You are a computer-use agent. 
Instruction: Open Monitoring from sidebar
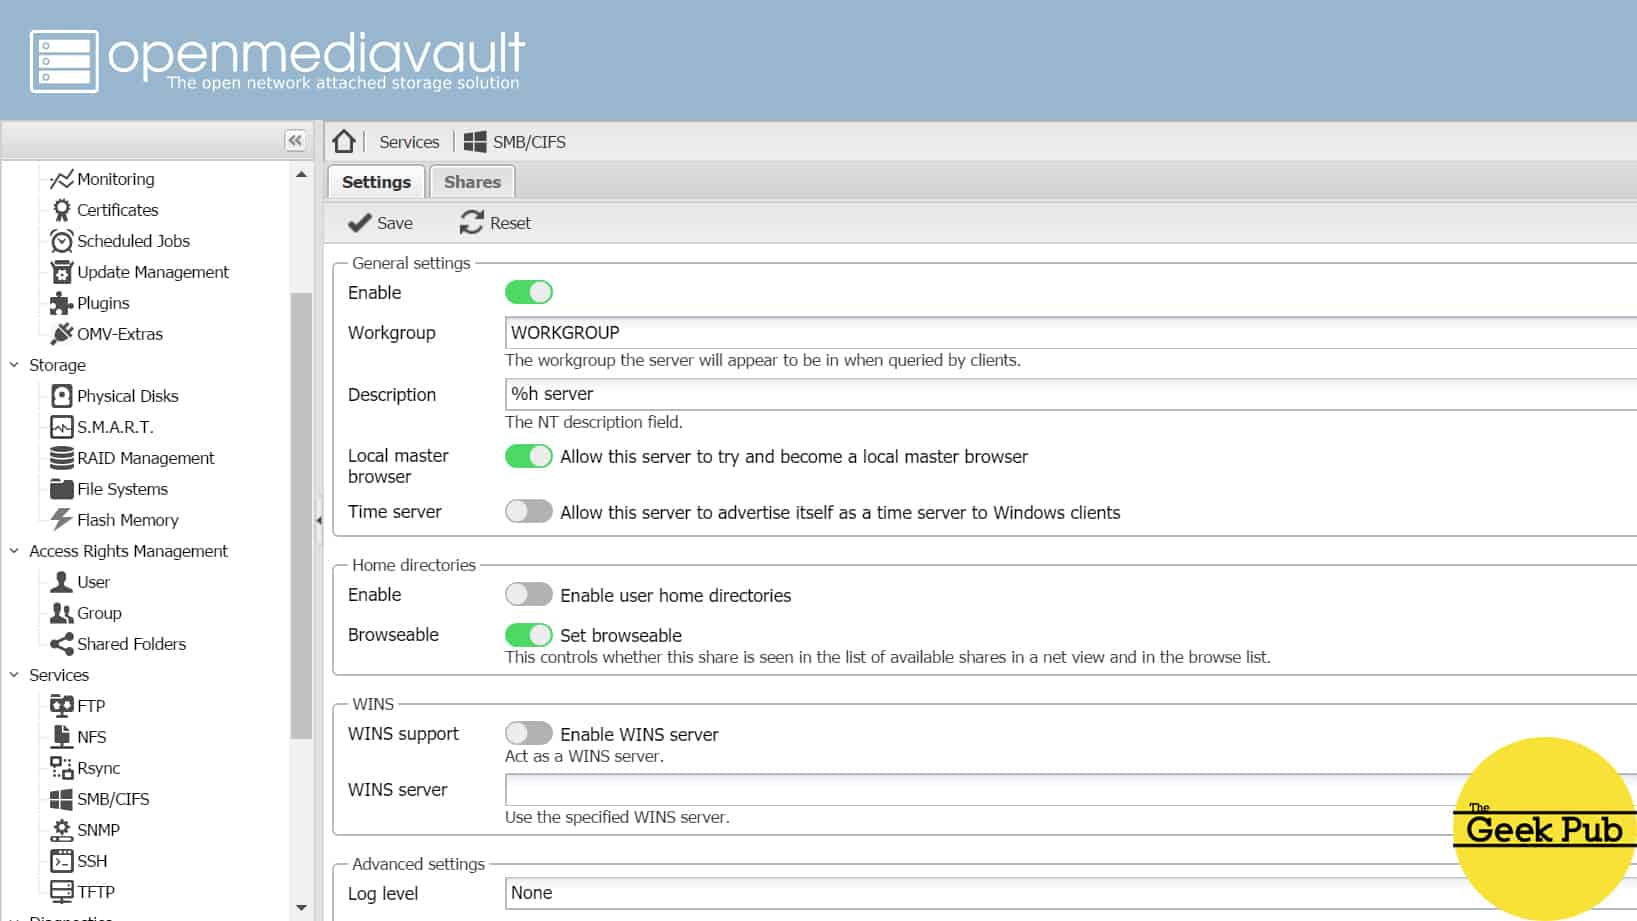(x=103, y=179)
